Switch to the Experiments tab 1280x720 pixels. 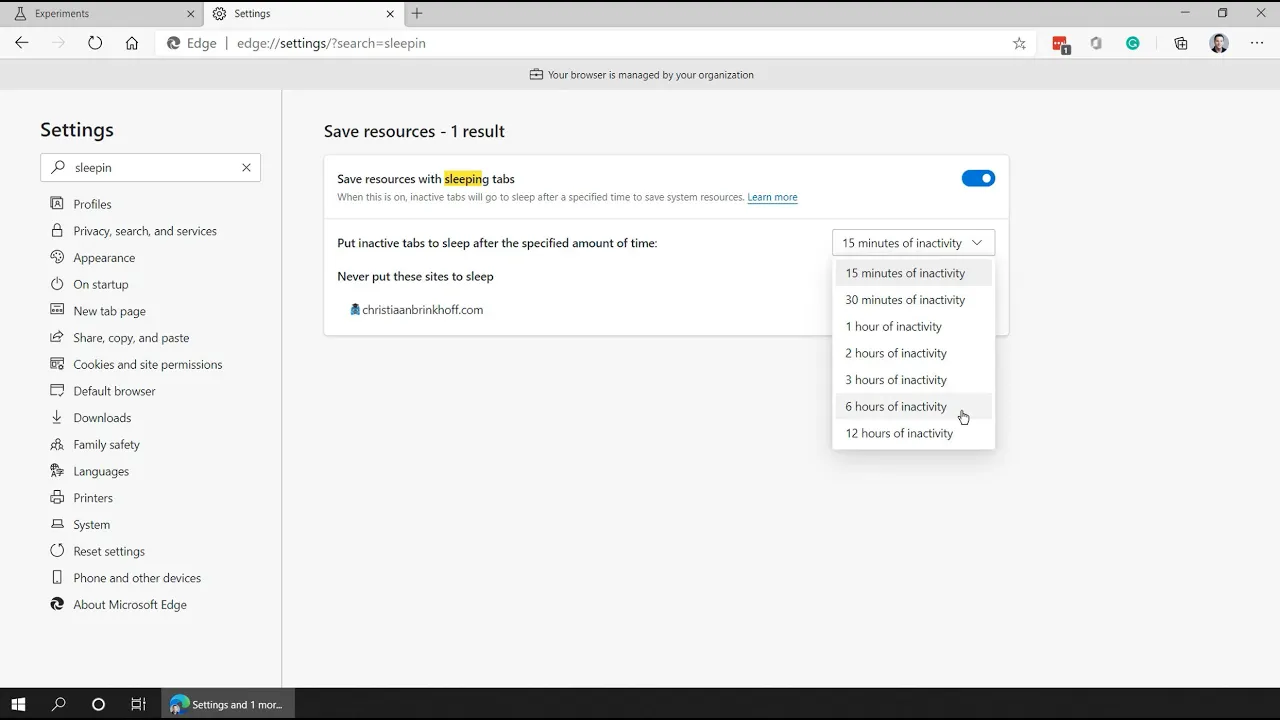[100, 14]
